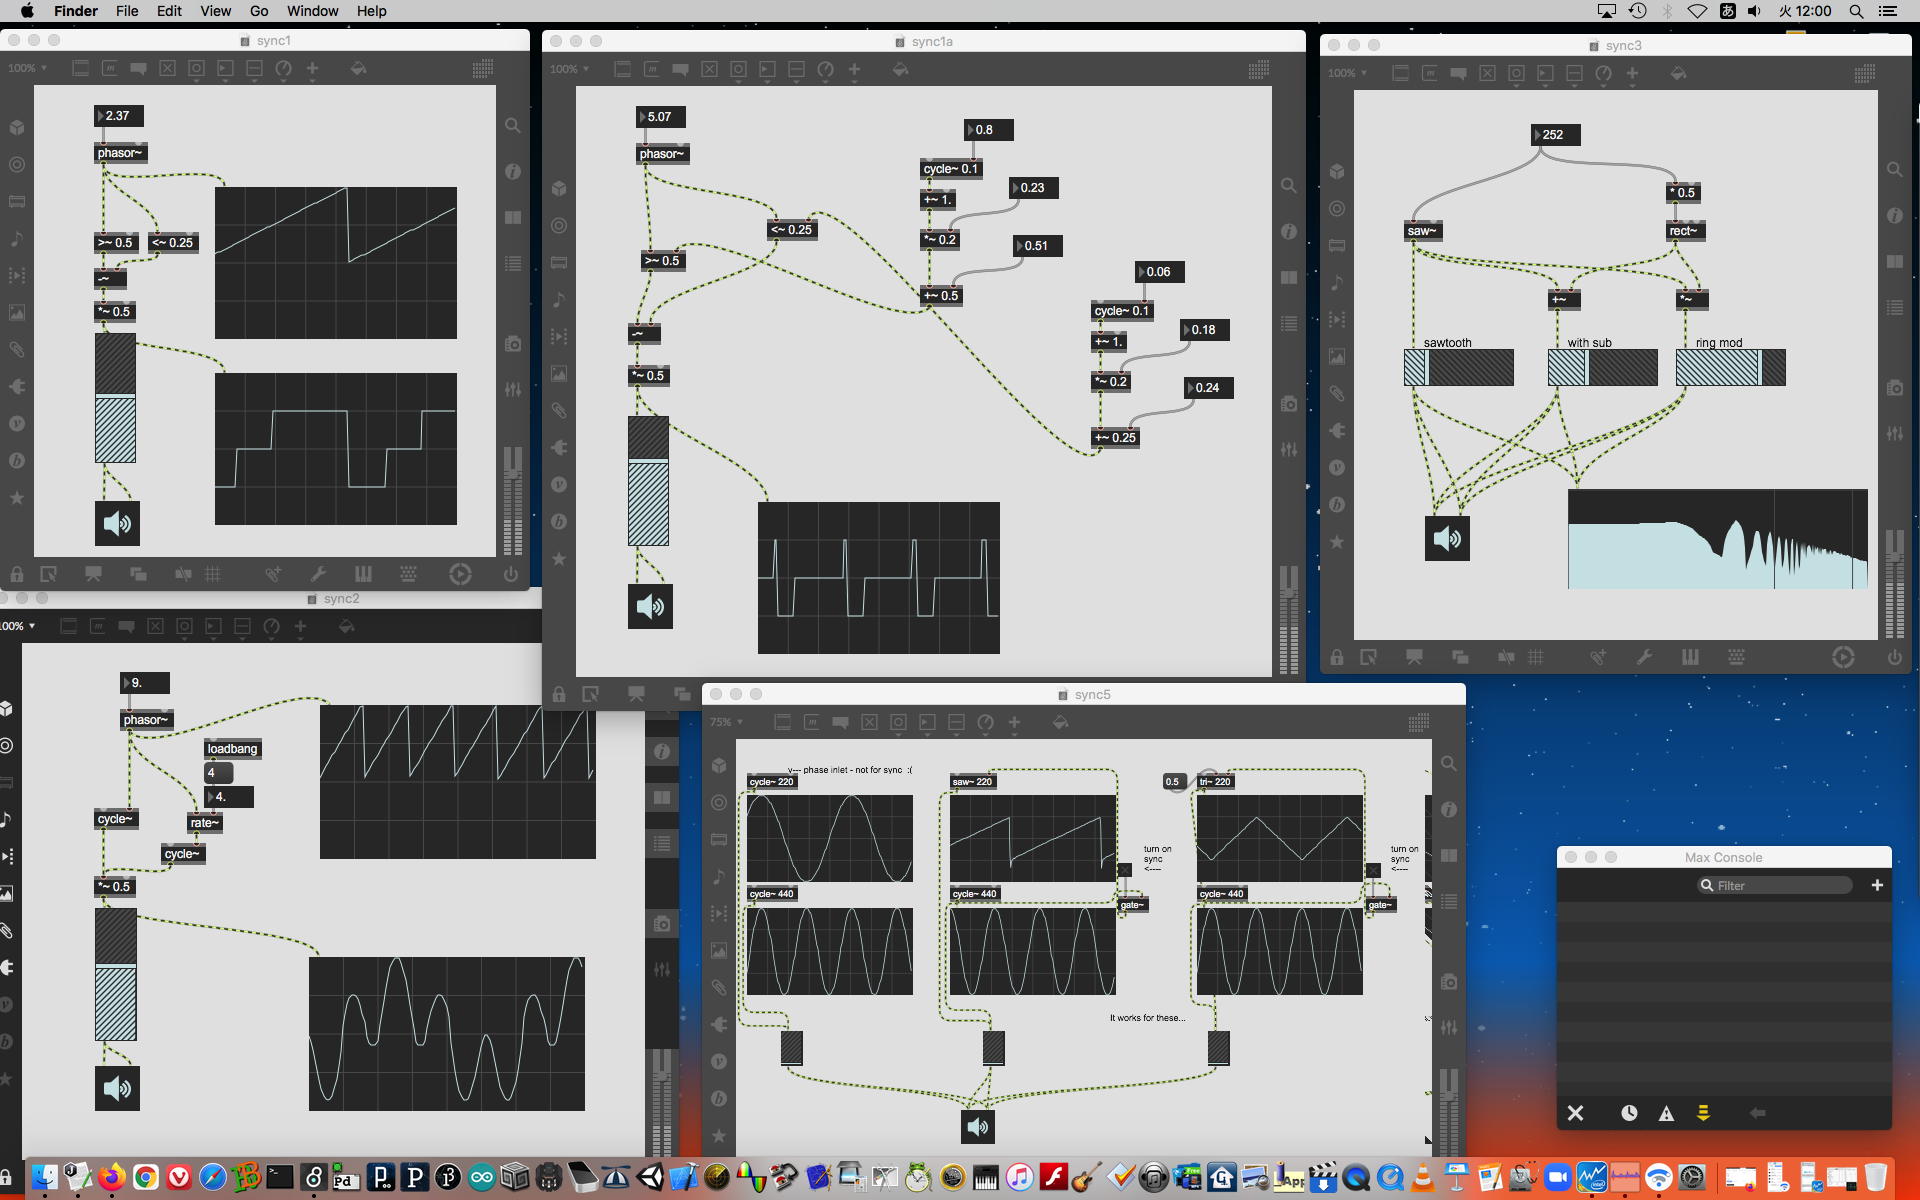Toggle the ezdac speaker button in sync3

point(1447,539)
